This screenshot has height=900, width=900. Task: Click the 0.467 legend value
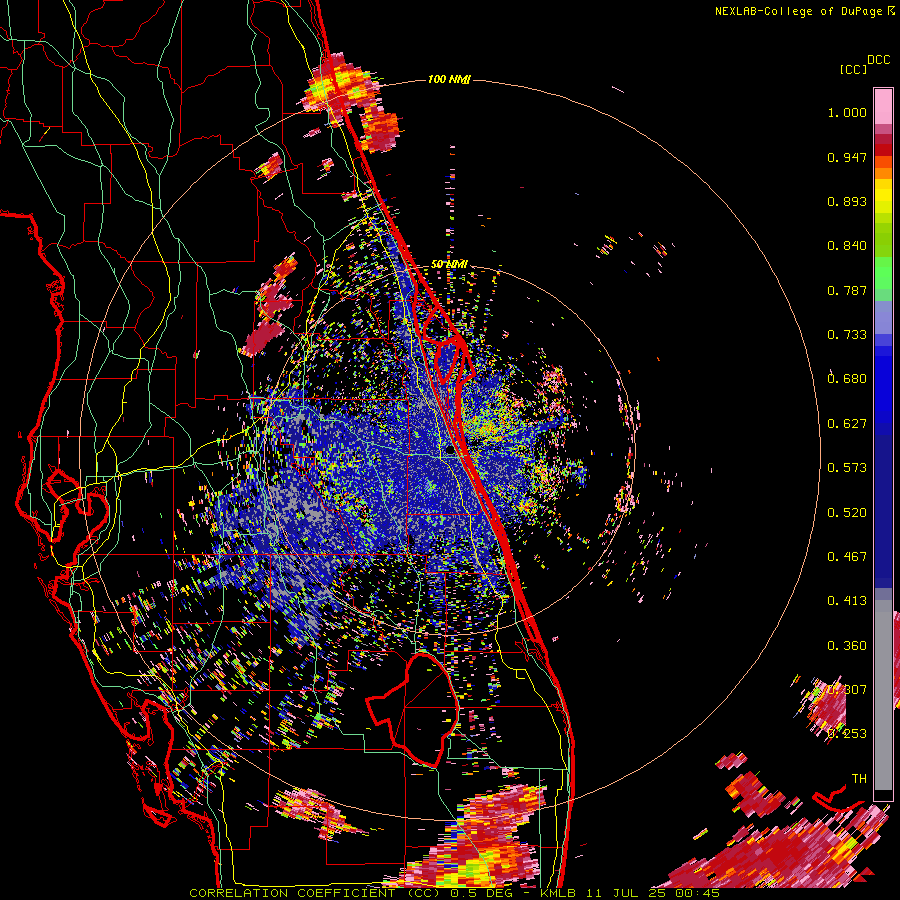coord(847,557)
